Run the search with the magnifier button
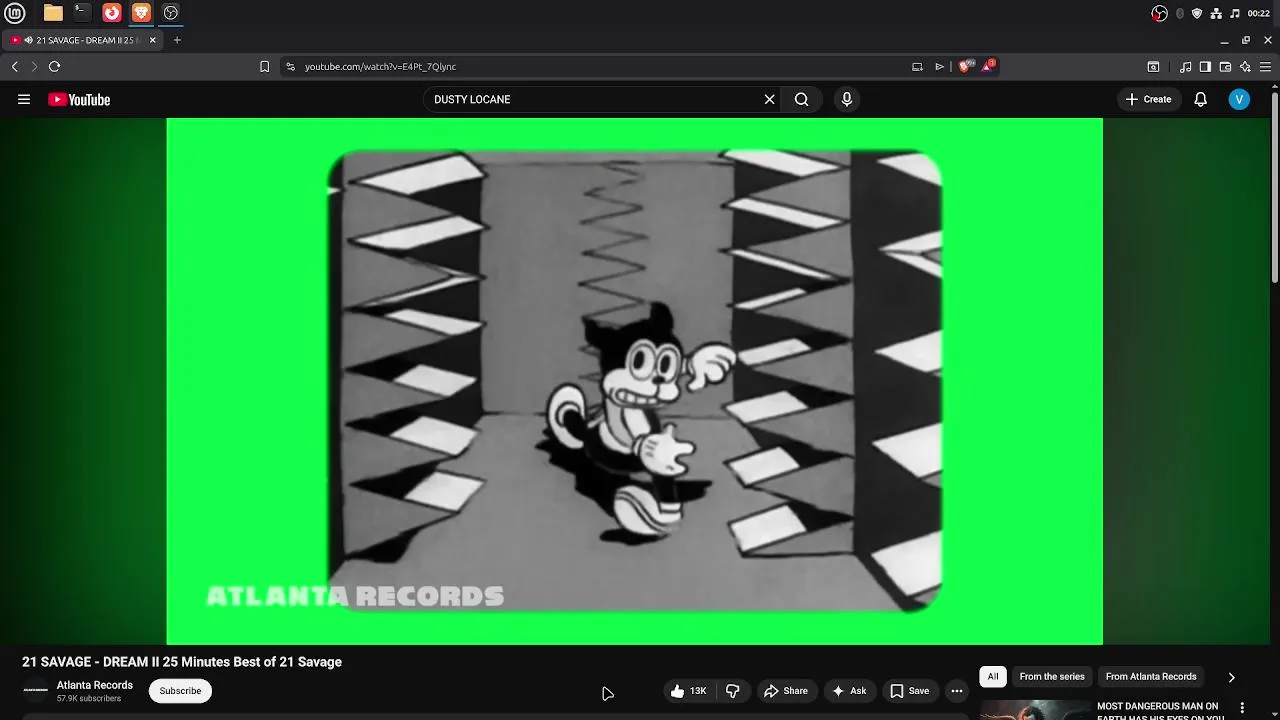 click(801, 99)
